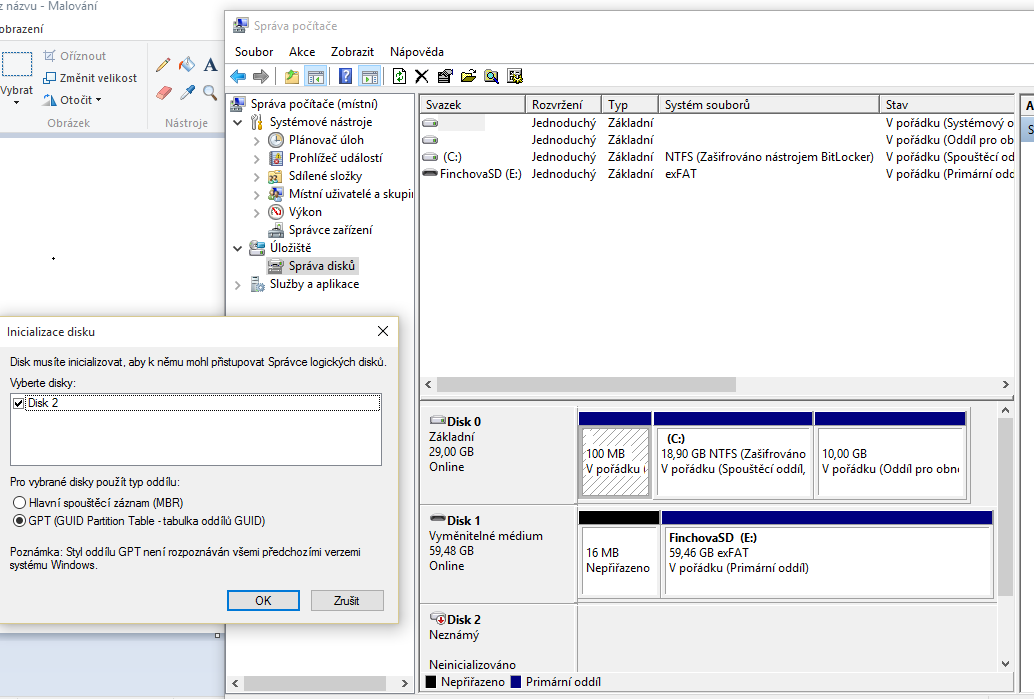Click the scroll-down arrow in disk graphic pane

[1005, 664]
